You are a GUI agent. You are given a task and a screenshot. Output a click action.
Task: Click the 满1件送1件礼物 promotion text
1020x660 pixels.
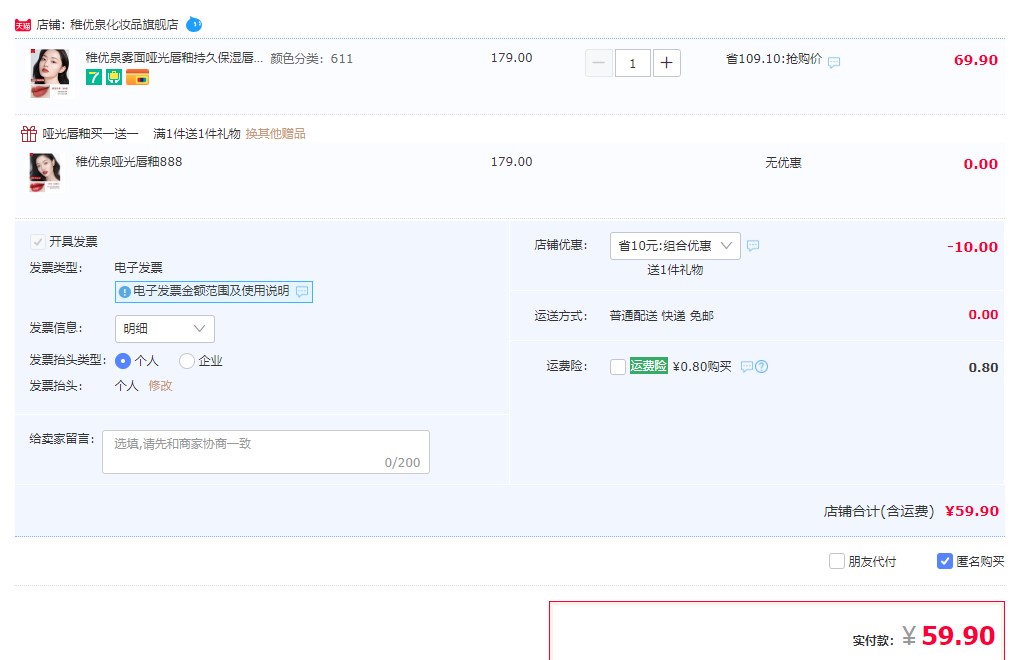196,134
